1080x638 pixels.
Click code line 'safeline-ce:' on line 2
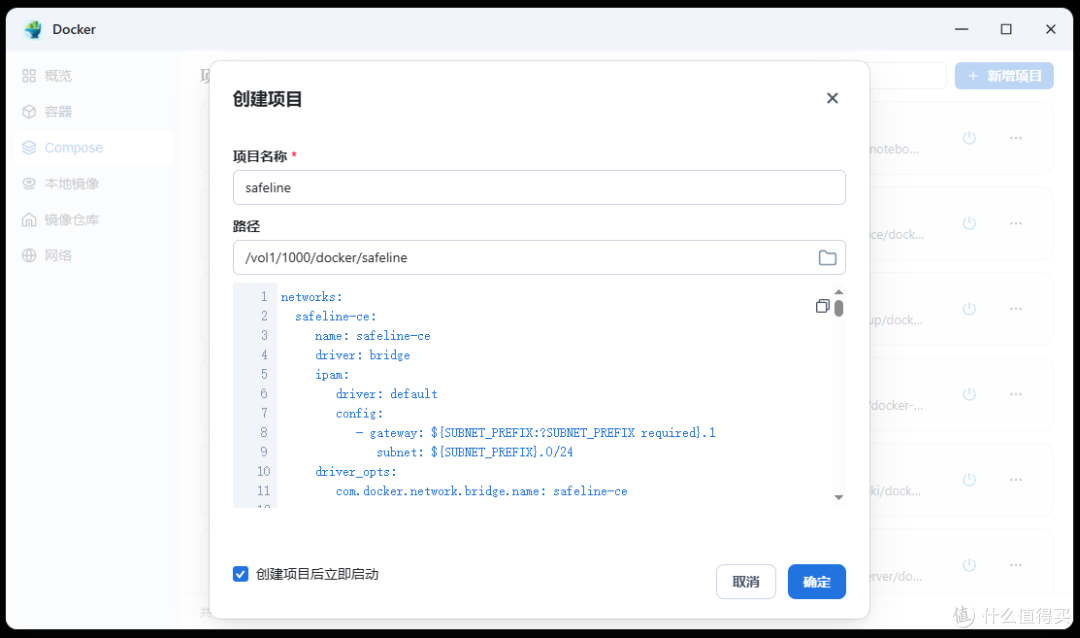coord(335,316)
